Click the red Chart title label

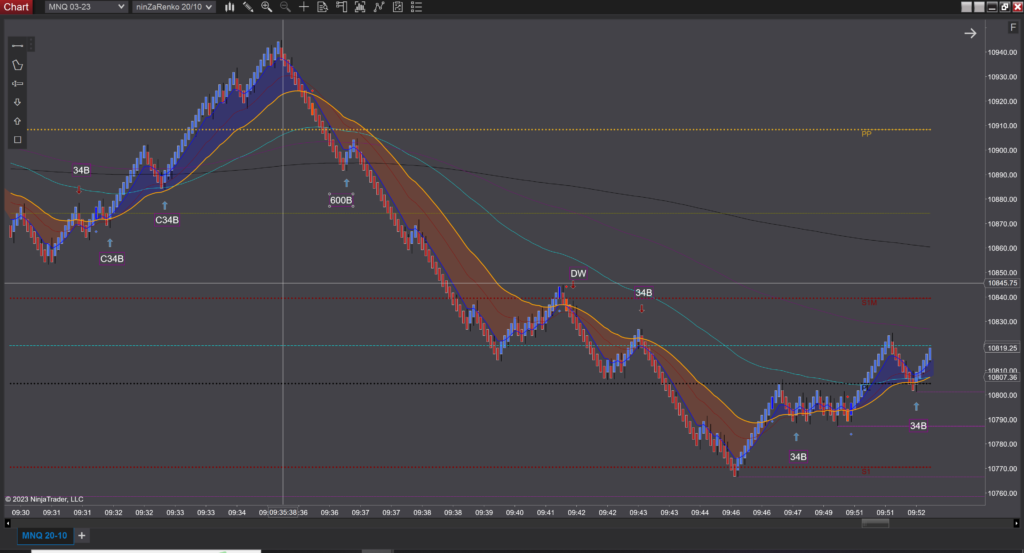[x=16, y=7]
